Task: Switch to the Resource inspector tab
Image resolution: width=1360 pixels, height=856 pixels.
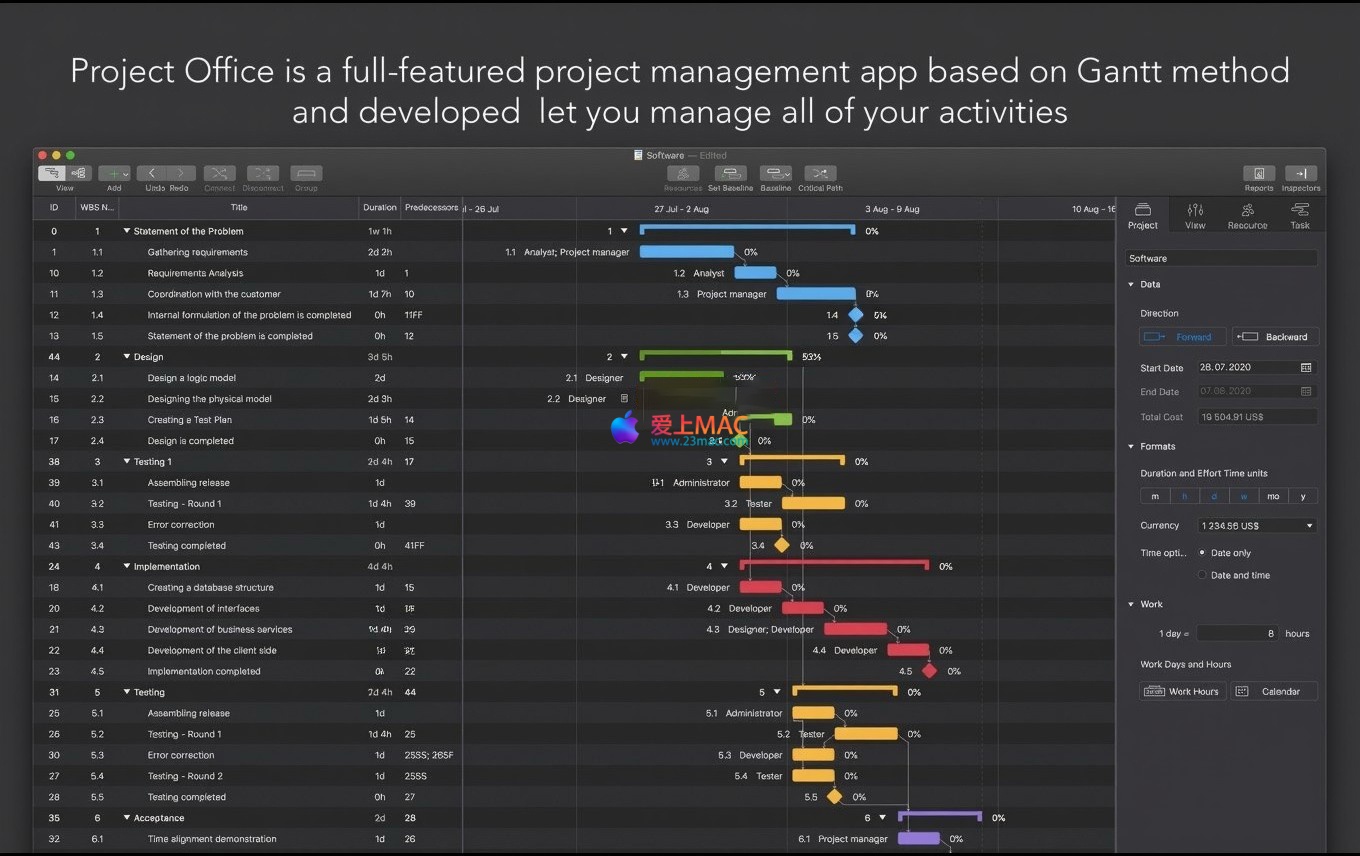Action: pyautogui.click(x=1247, y=215)
